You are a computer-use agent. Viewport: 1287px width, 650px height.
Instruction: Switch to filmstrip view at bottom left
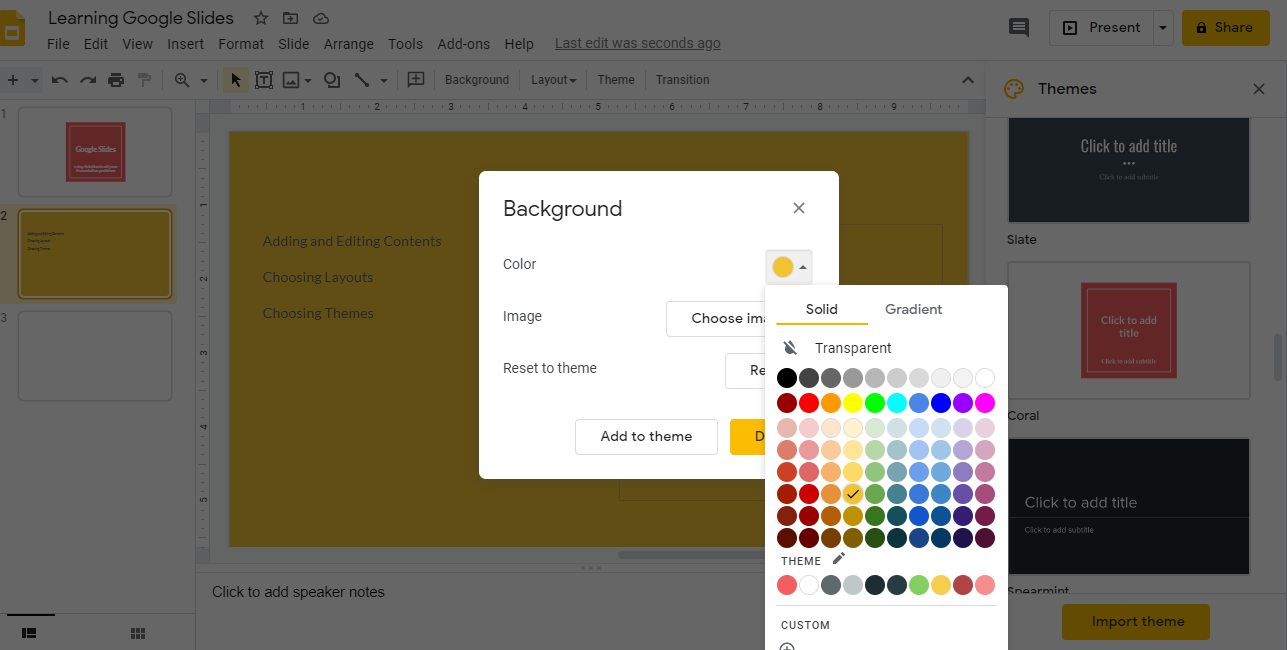pyautogui.click(x=29, y=633)
